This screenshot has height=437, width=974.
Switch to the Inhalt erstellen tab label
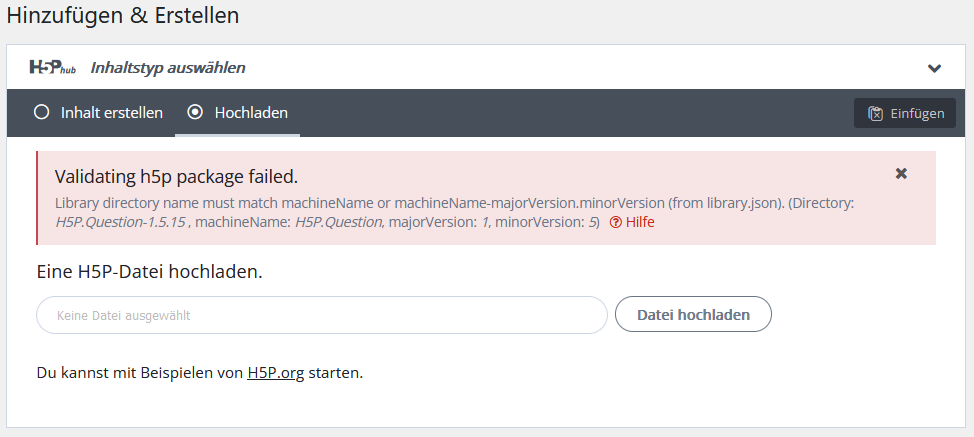(112, 113)
